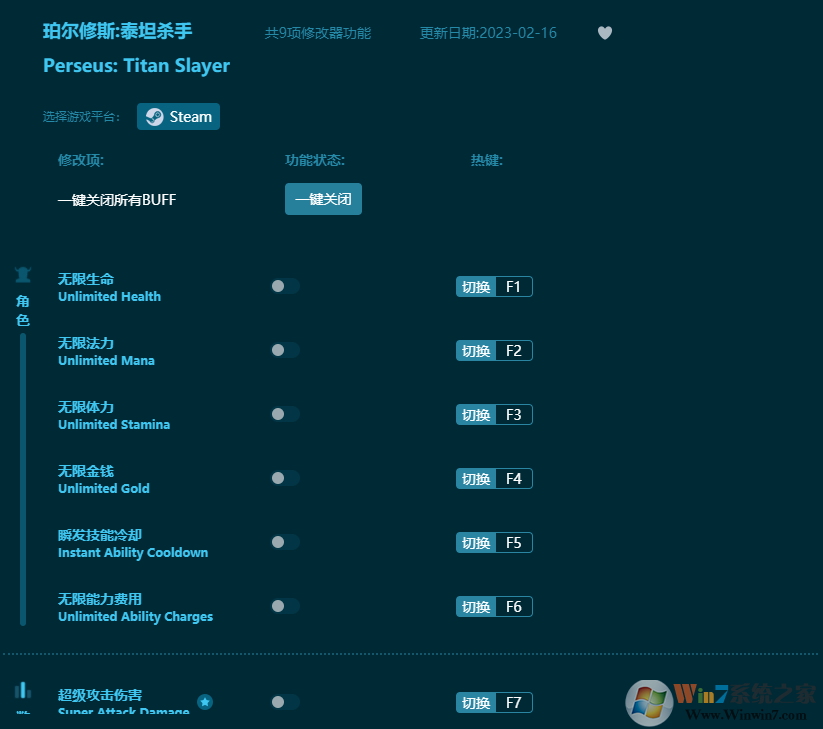Click the Perseus: Titan Slayer title
The width and height of the screenshot is (823, 729).
[136, 66]
